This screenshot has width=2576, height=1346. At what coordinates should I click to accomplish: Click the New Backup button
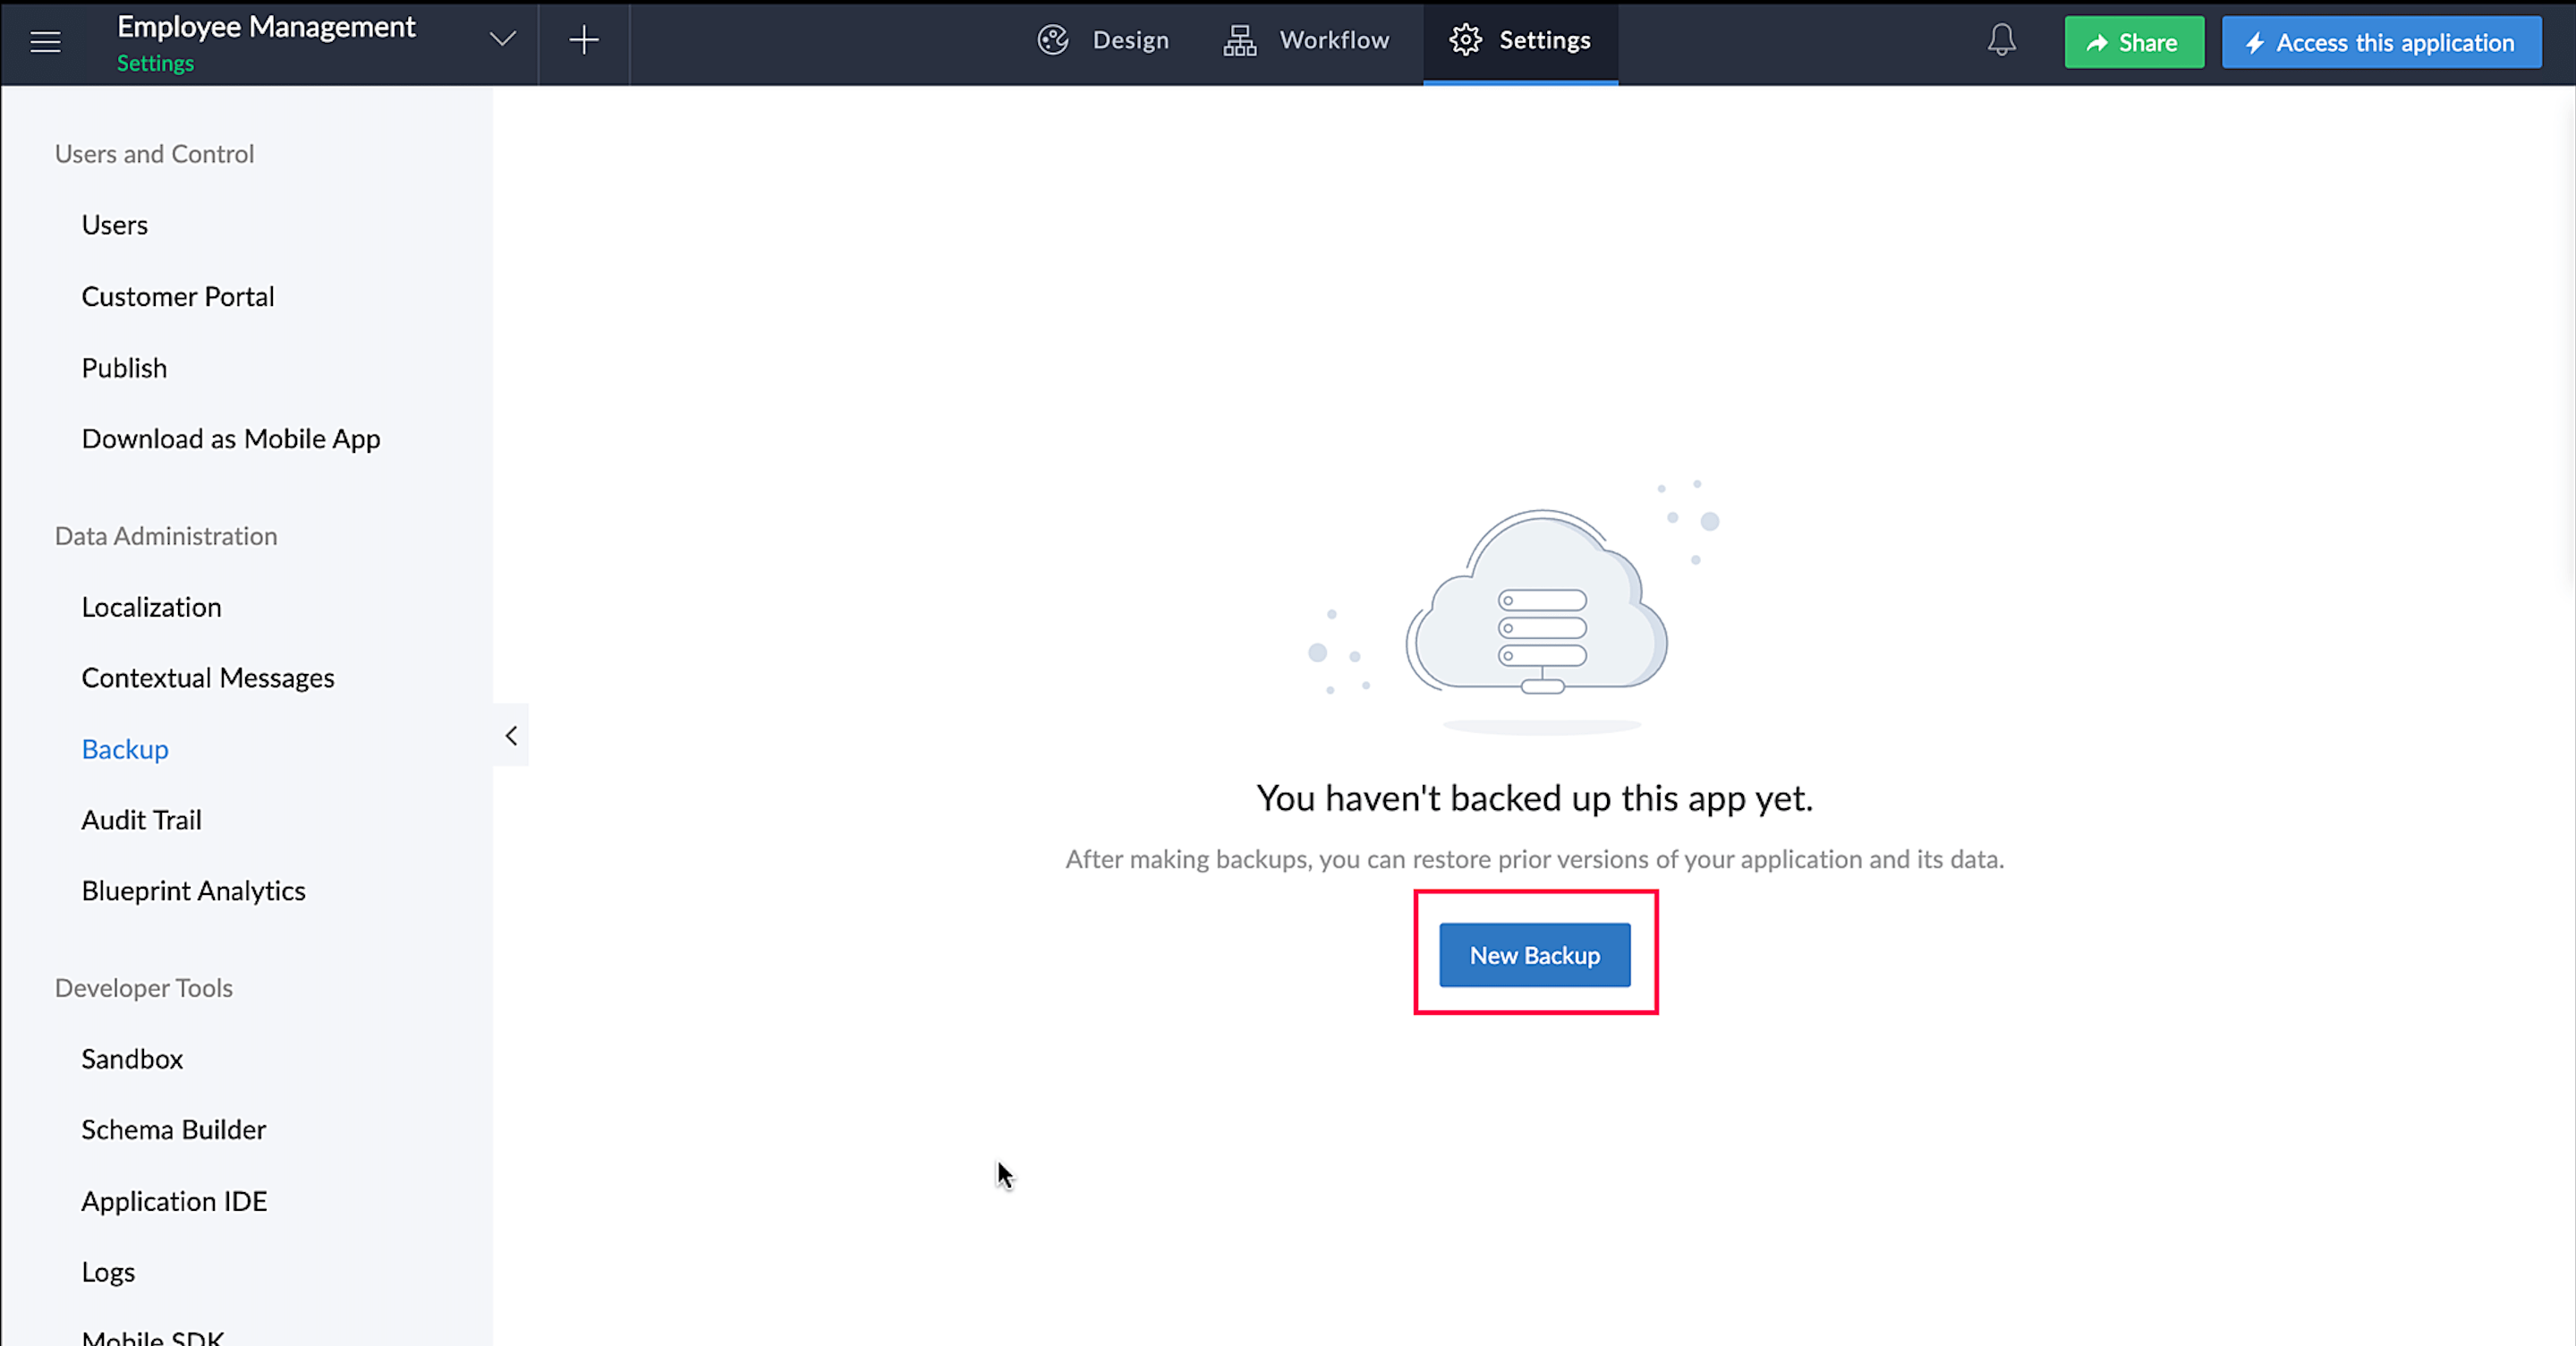[x=1534, y=955]
